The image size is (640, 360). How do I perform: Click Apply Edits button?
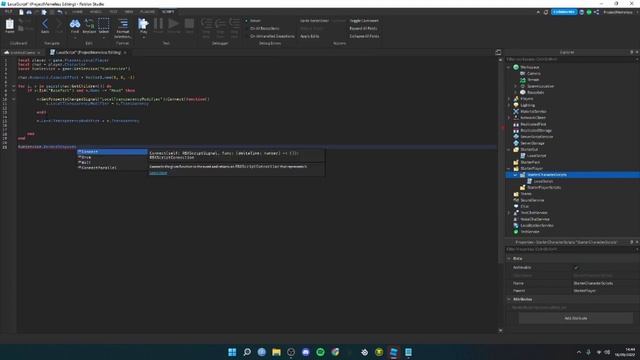coord(309,36)
